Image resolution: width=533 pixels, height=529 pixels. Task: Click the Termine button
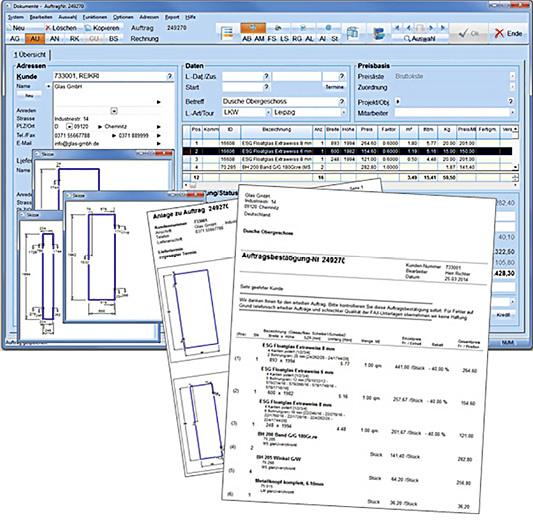tap(334, 87)
